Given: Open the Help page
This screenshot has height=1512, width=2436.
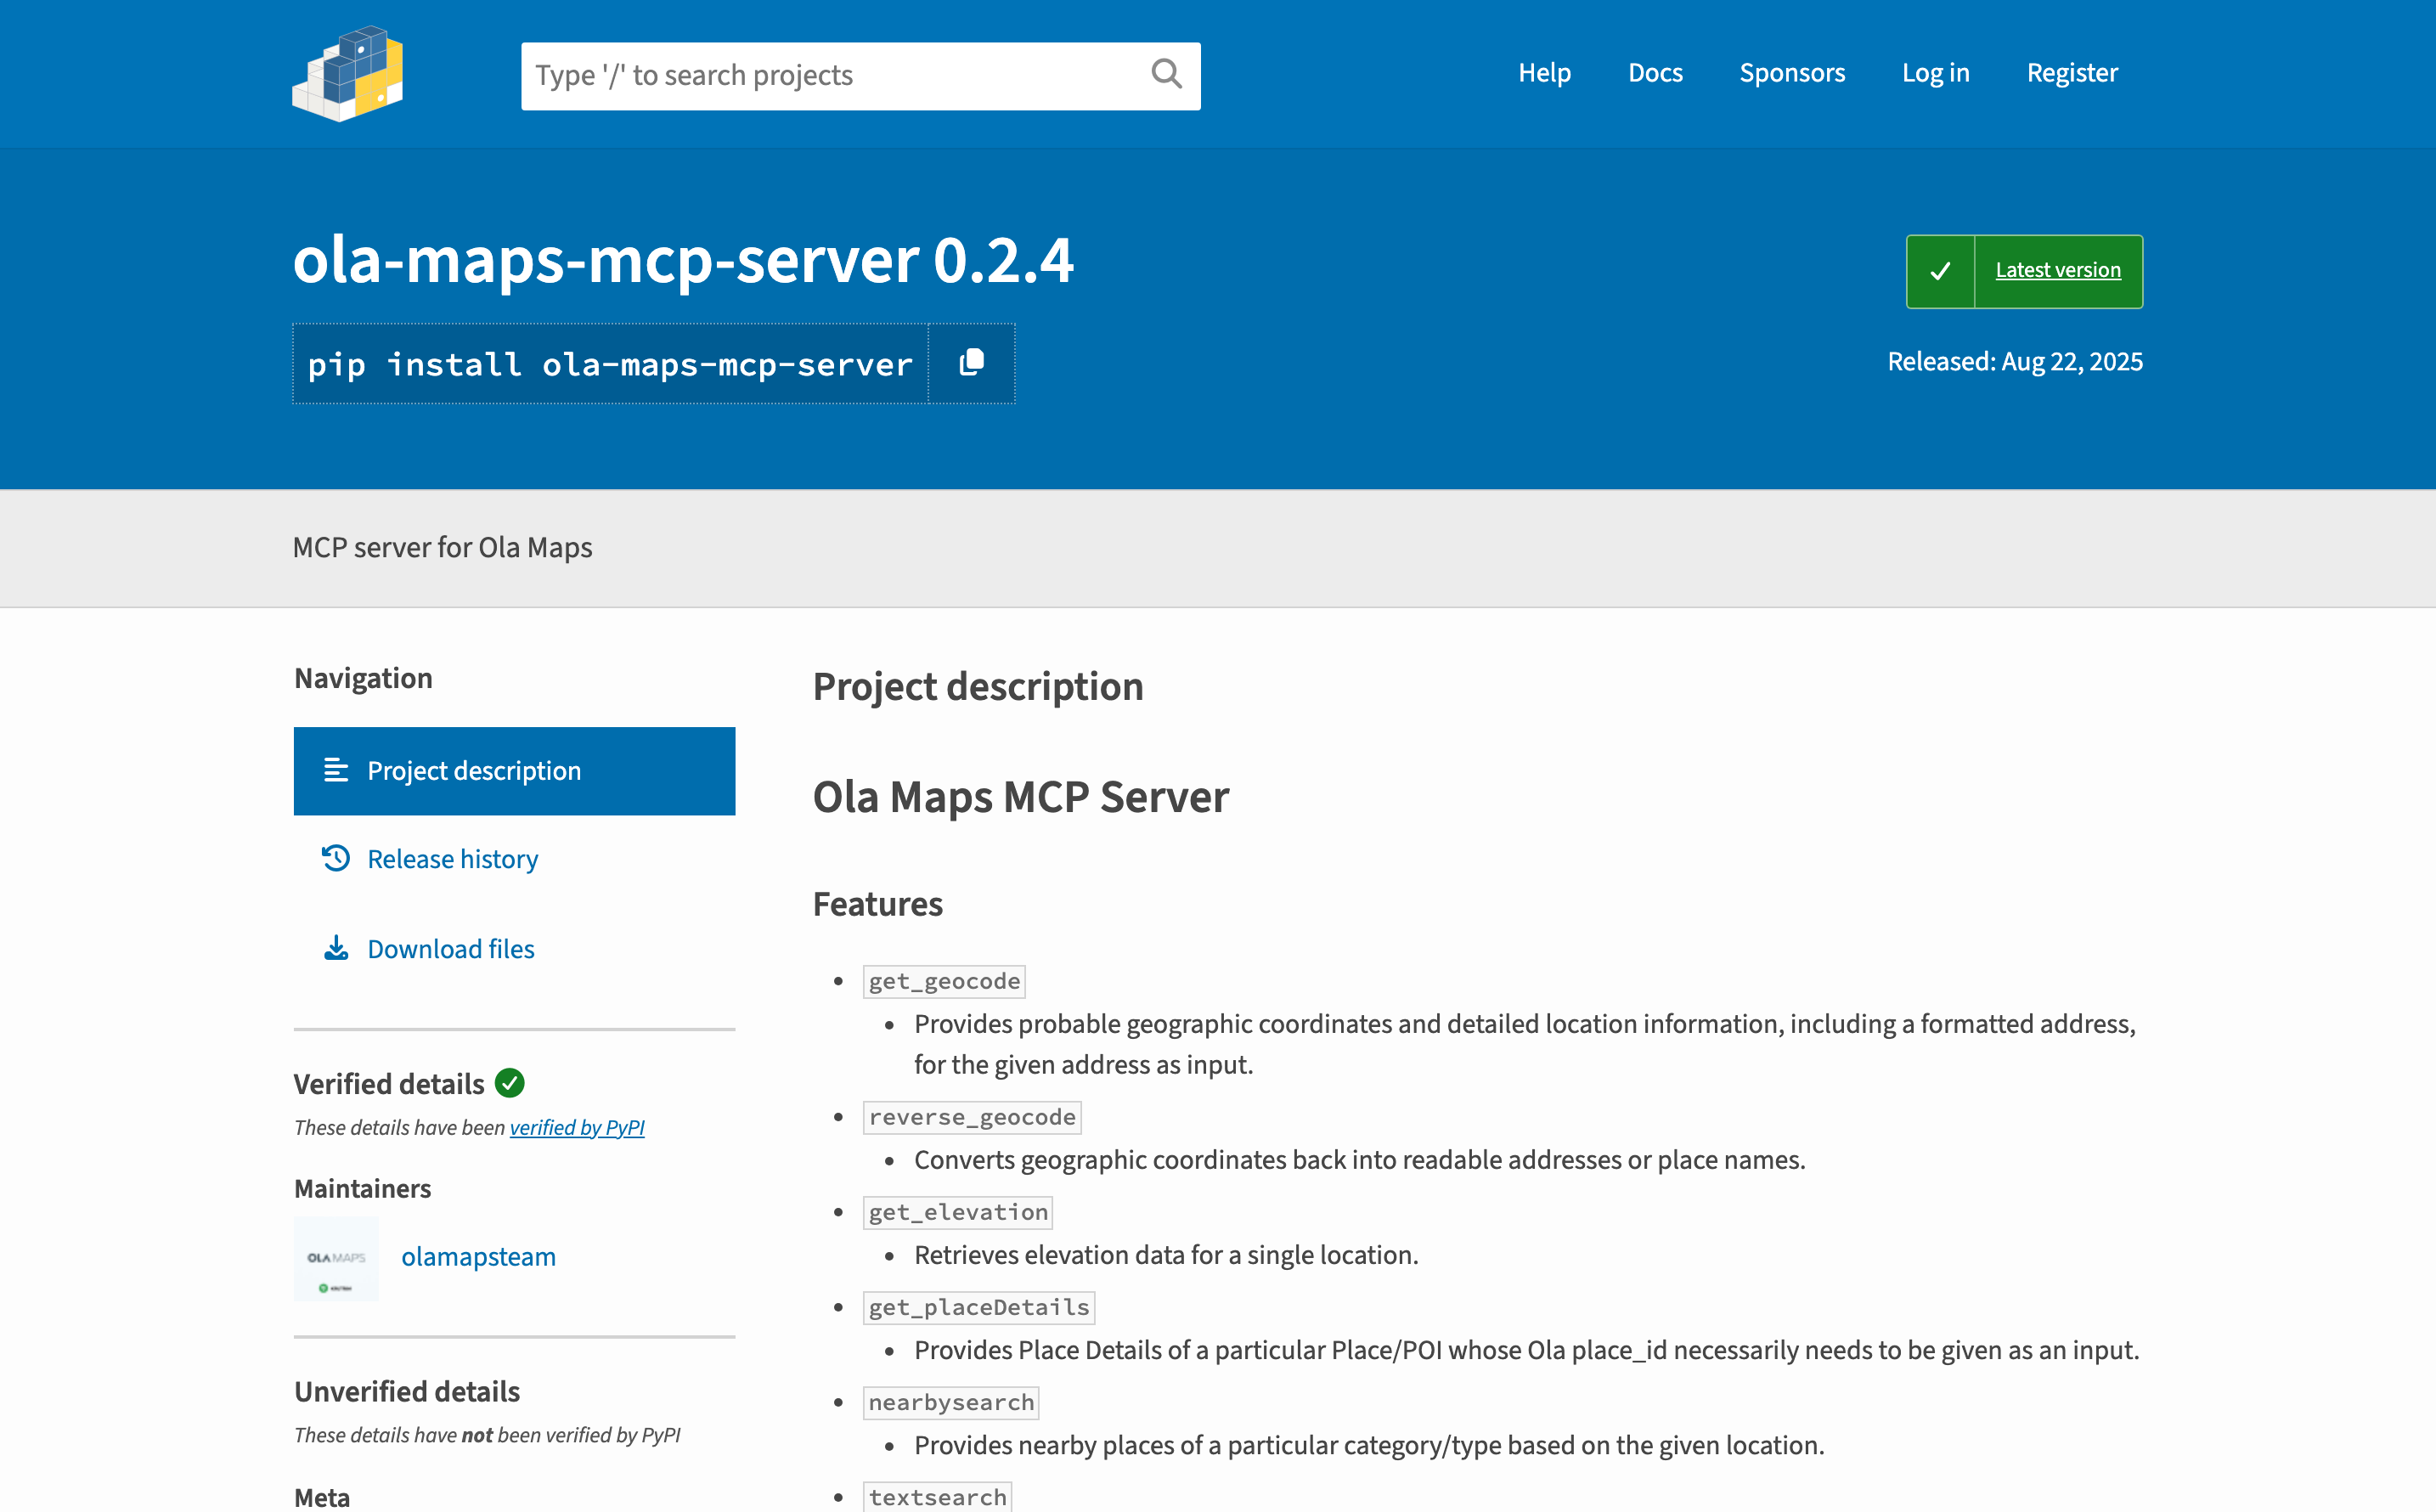Looking at the screenshot, I should tap(1544, 73).
